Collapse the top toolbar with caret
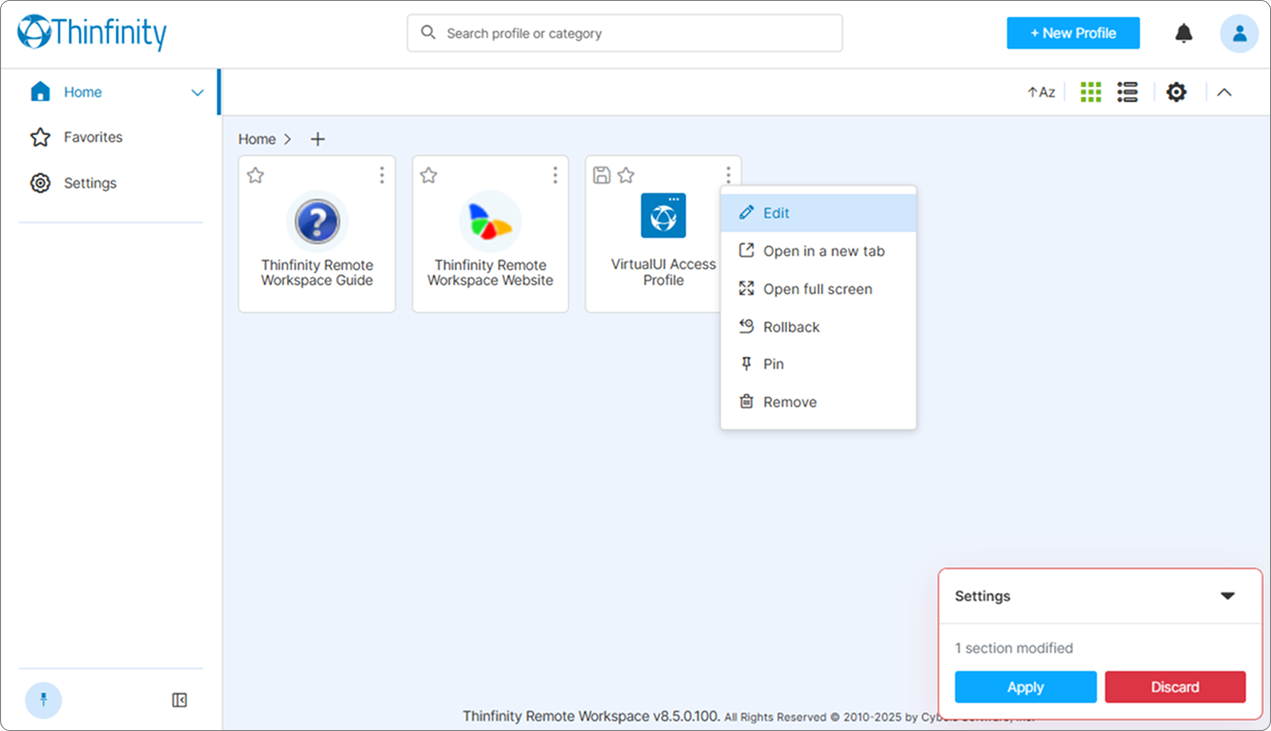 click(x=1224, y=92)
